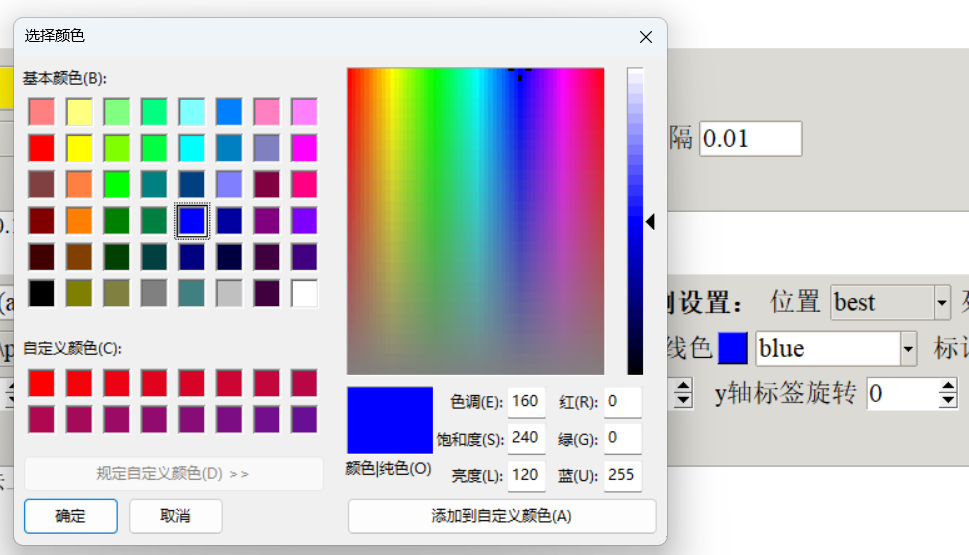This screenshot has width=969, height=555.
Task: Click 添加到自定义颜色(A) button
Action: tap(502, 515)
